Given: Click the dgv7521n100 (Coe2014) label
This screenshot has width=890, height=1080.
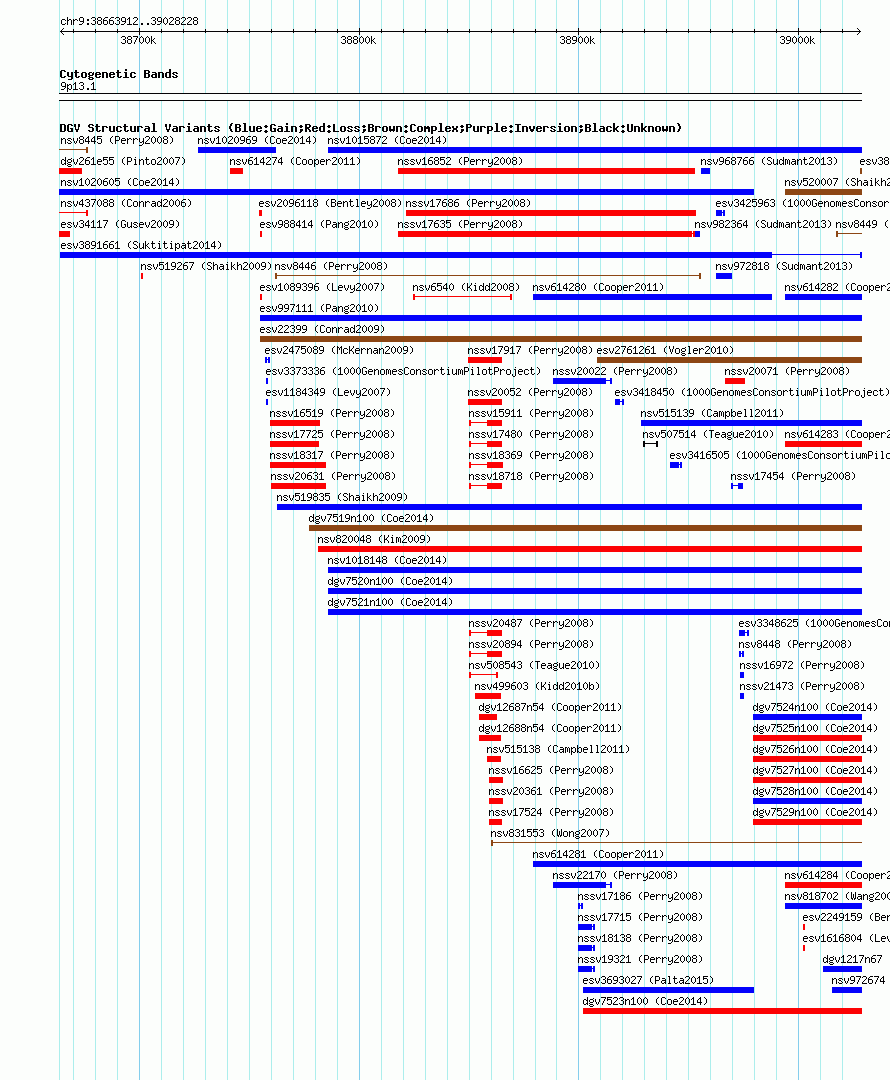Looking at the screenshot, I should (x=390, y=603).
